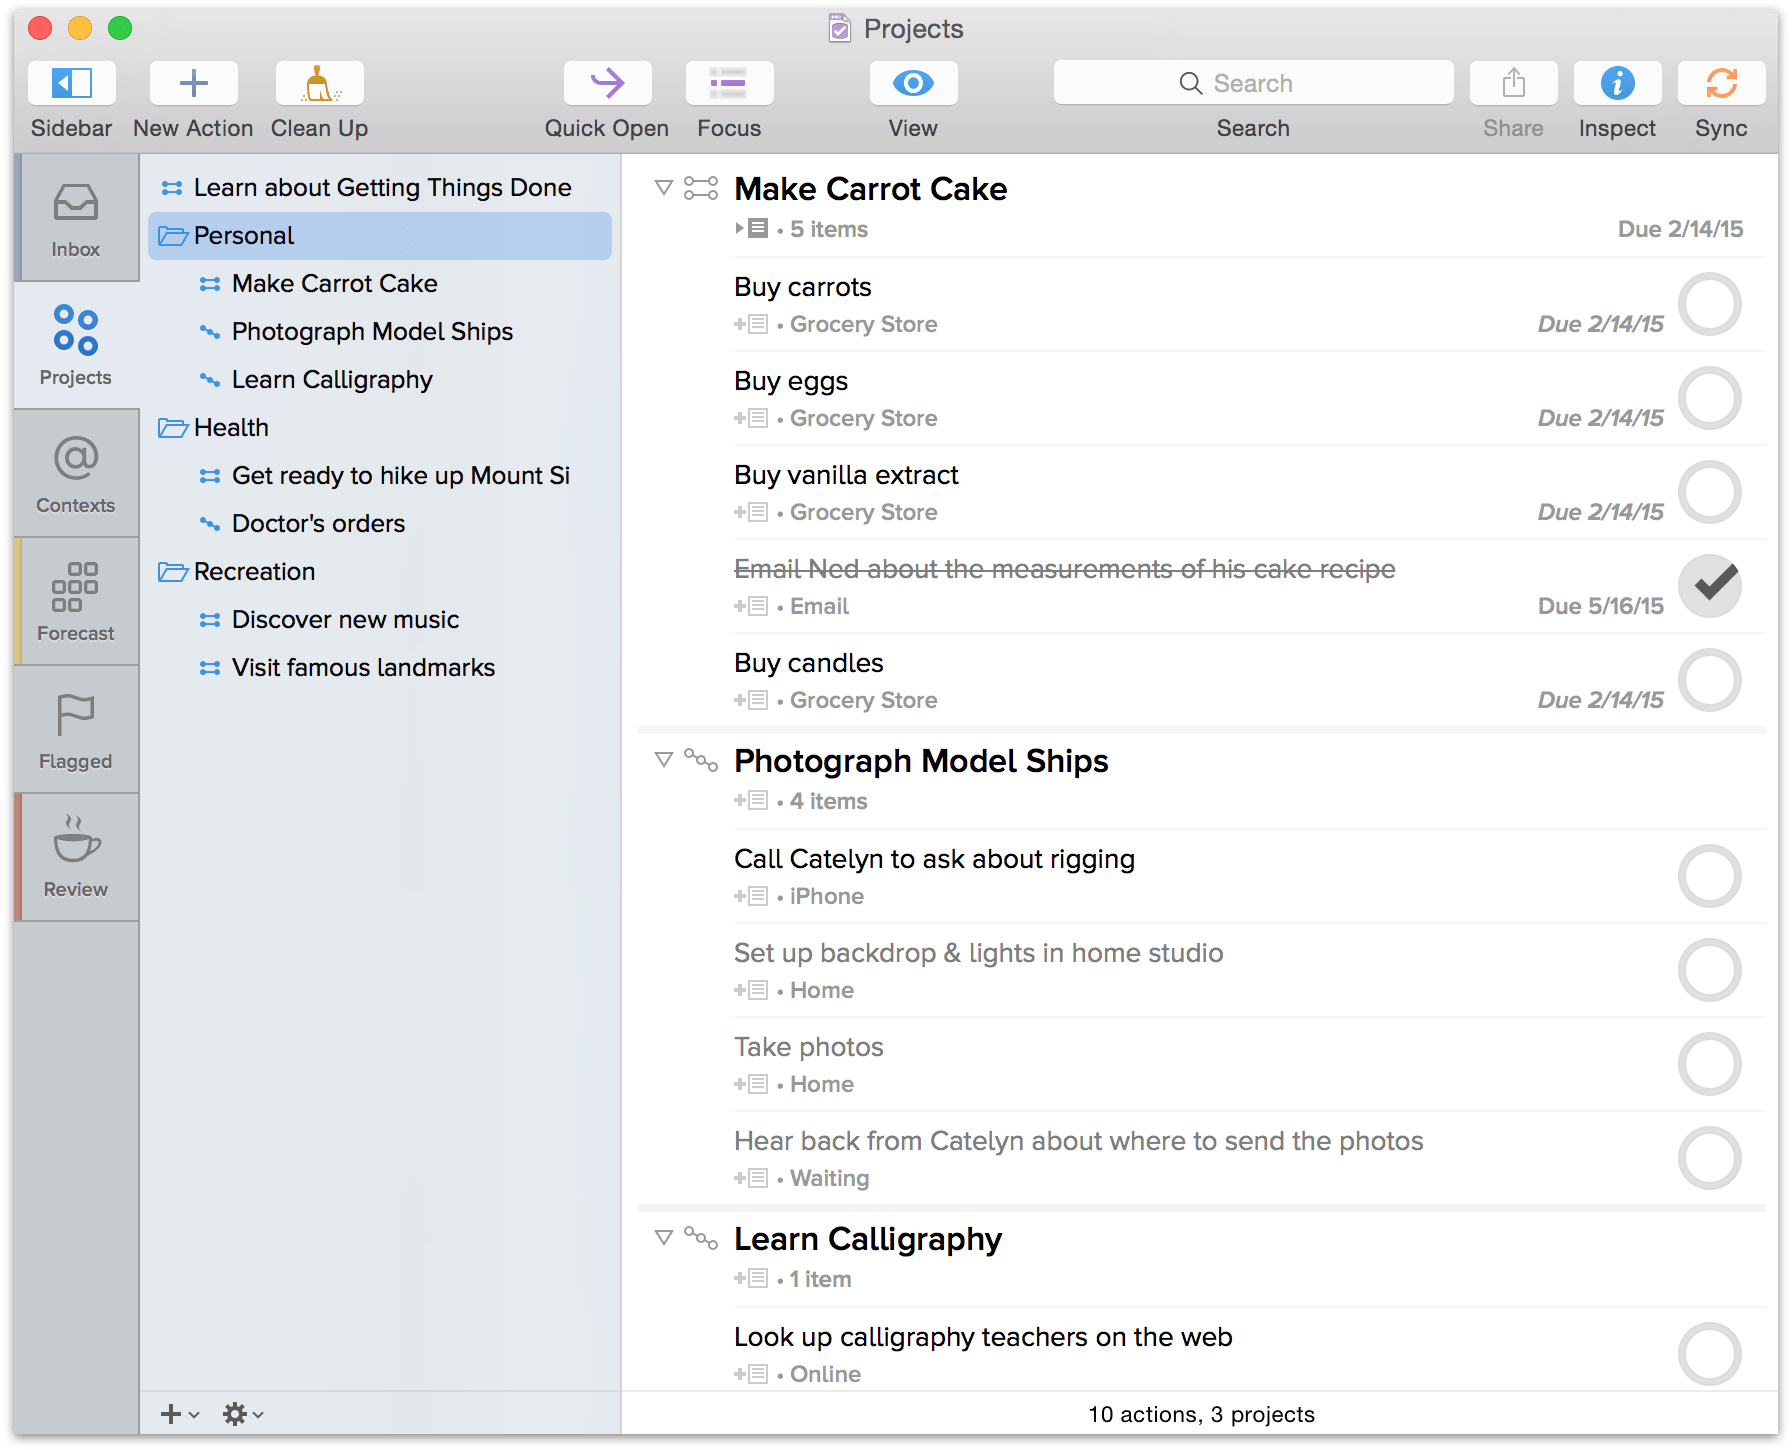
Task: Click the Learn Calligraphy sequential project icon
Action: [x=701, y=1238]
